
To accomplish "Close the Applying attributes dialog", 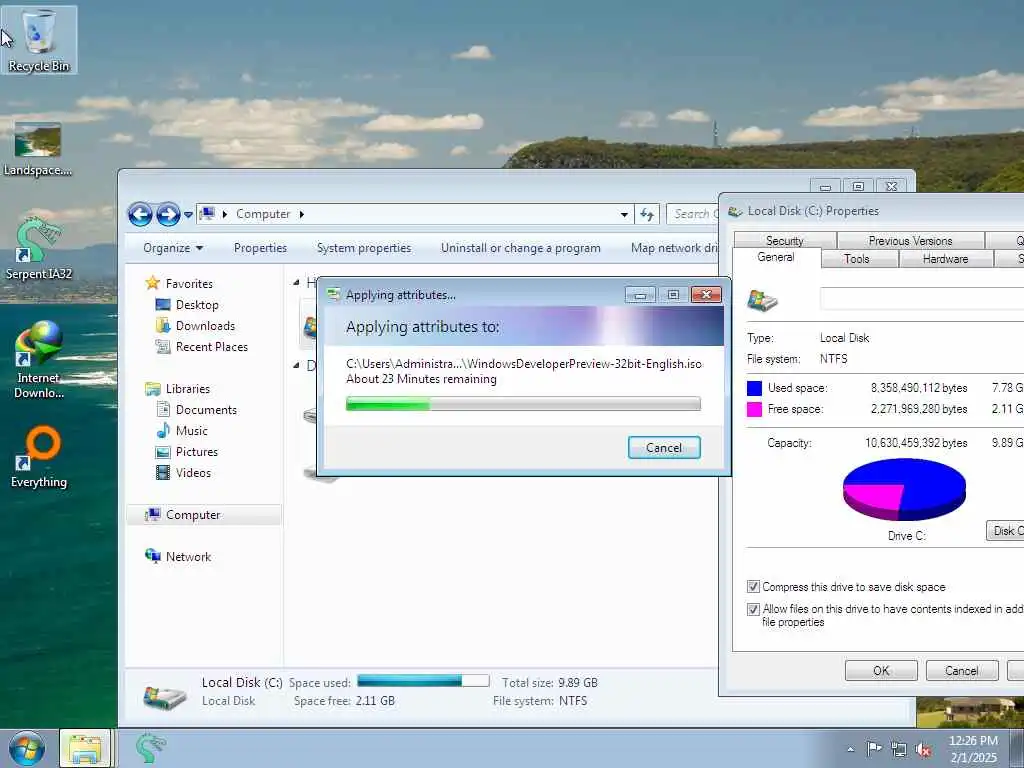I will 706,295.
